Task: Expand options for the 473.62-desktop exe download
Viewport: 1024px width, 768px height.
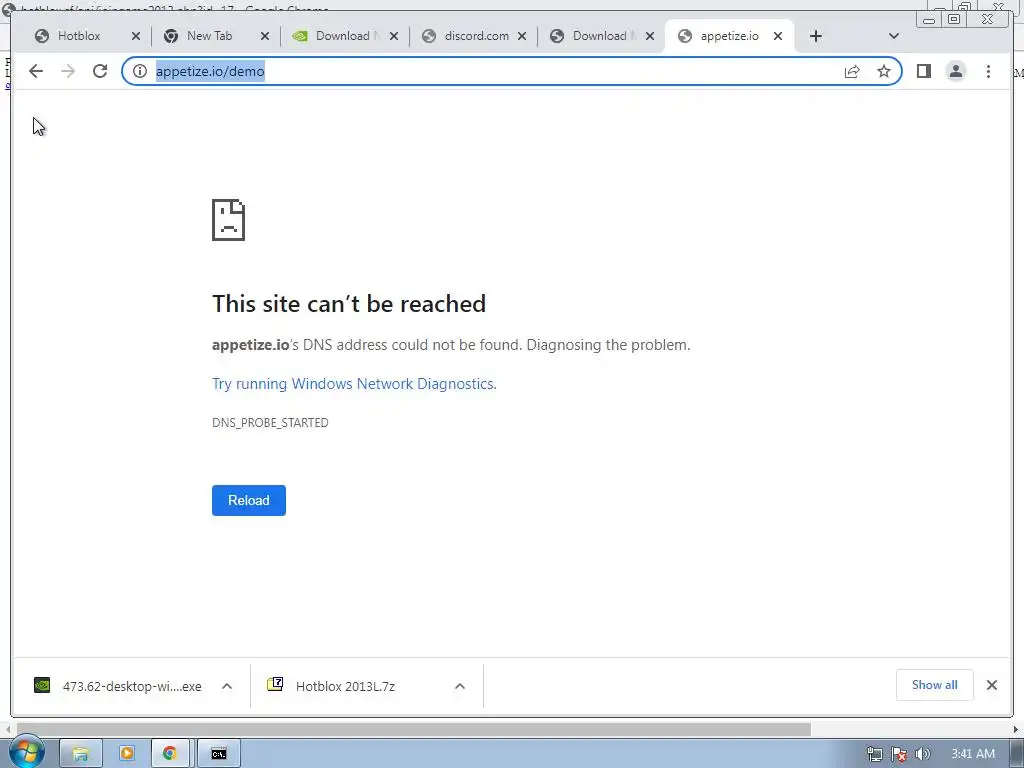Action: tap(227, 686)
